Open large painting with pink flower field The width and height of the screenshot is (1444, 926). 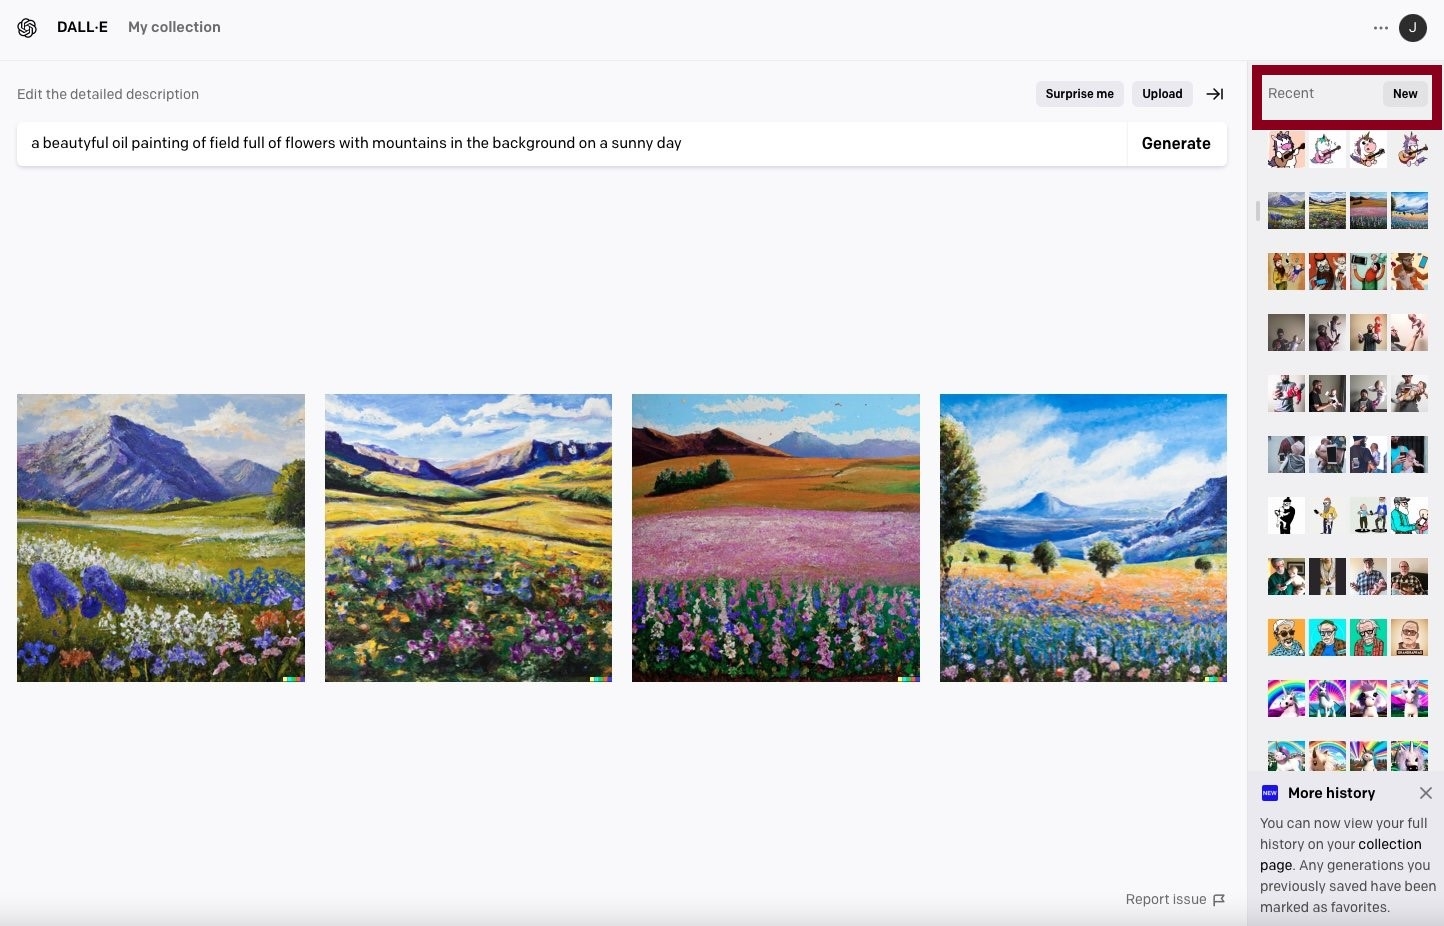pos(776,538)
